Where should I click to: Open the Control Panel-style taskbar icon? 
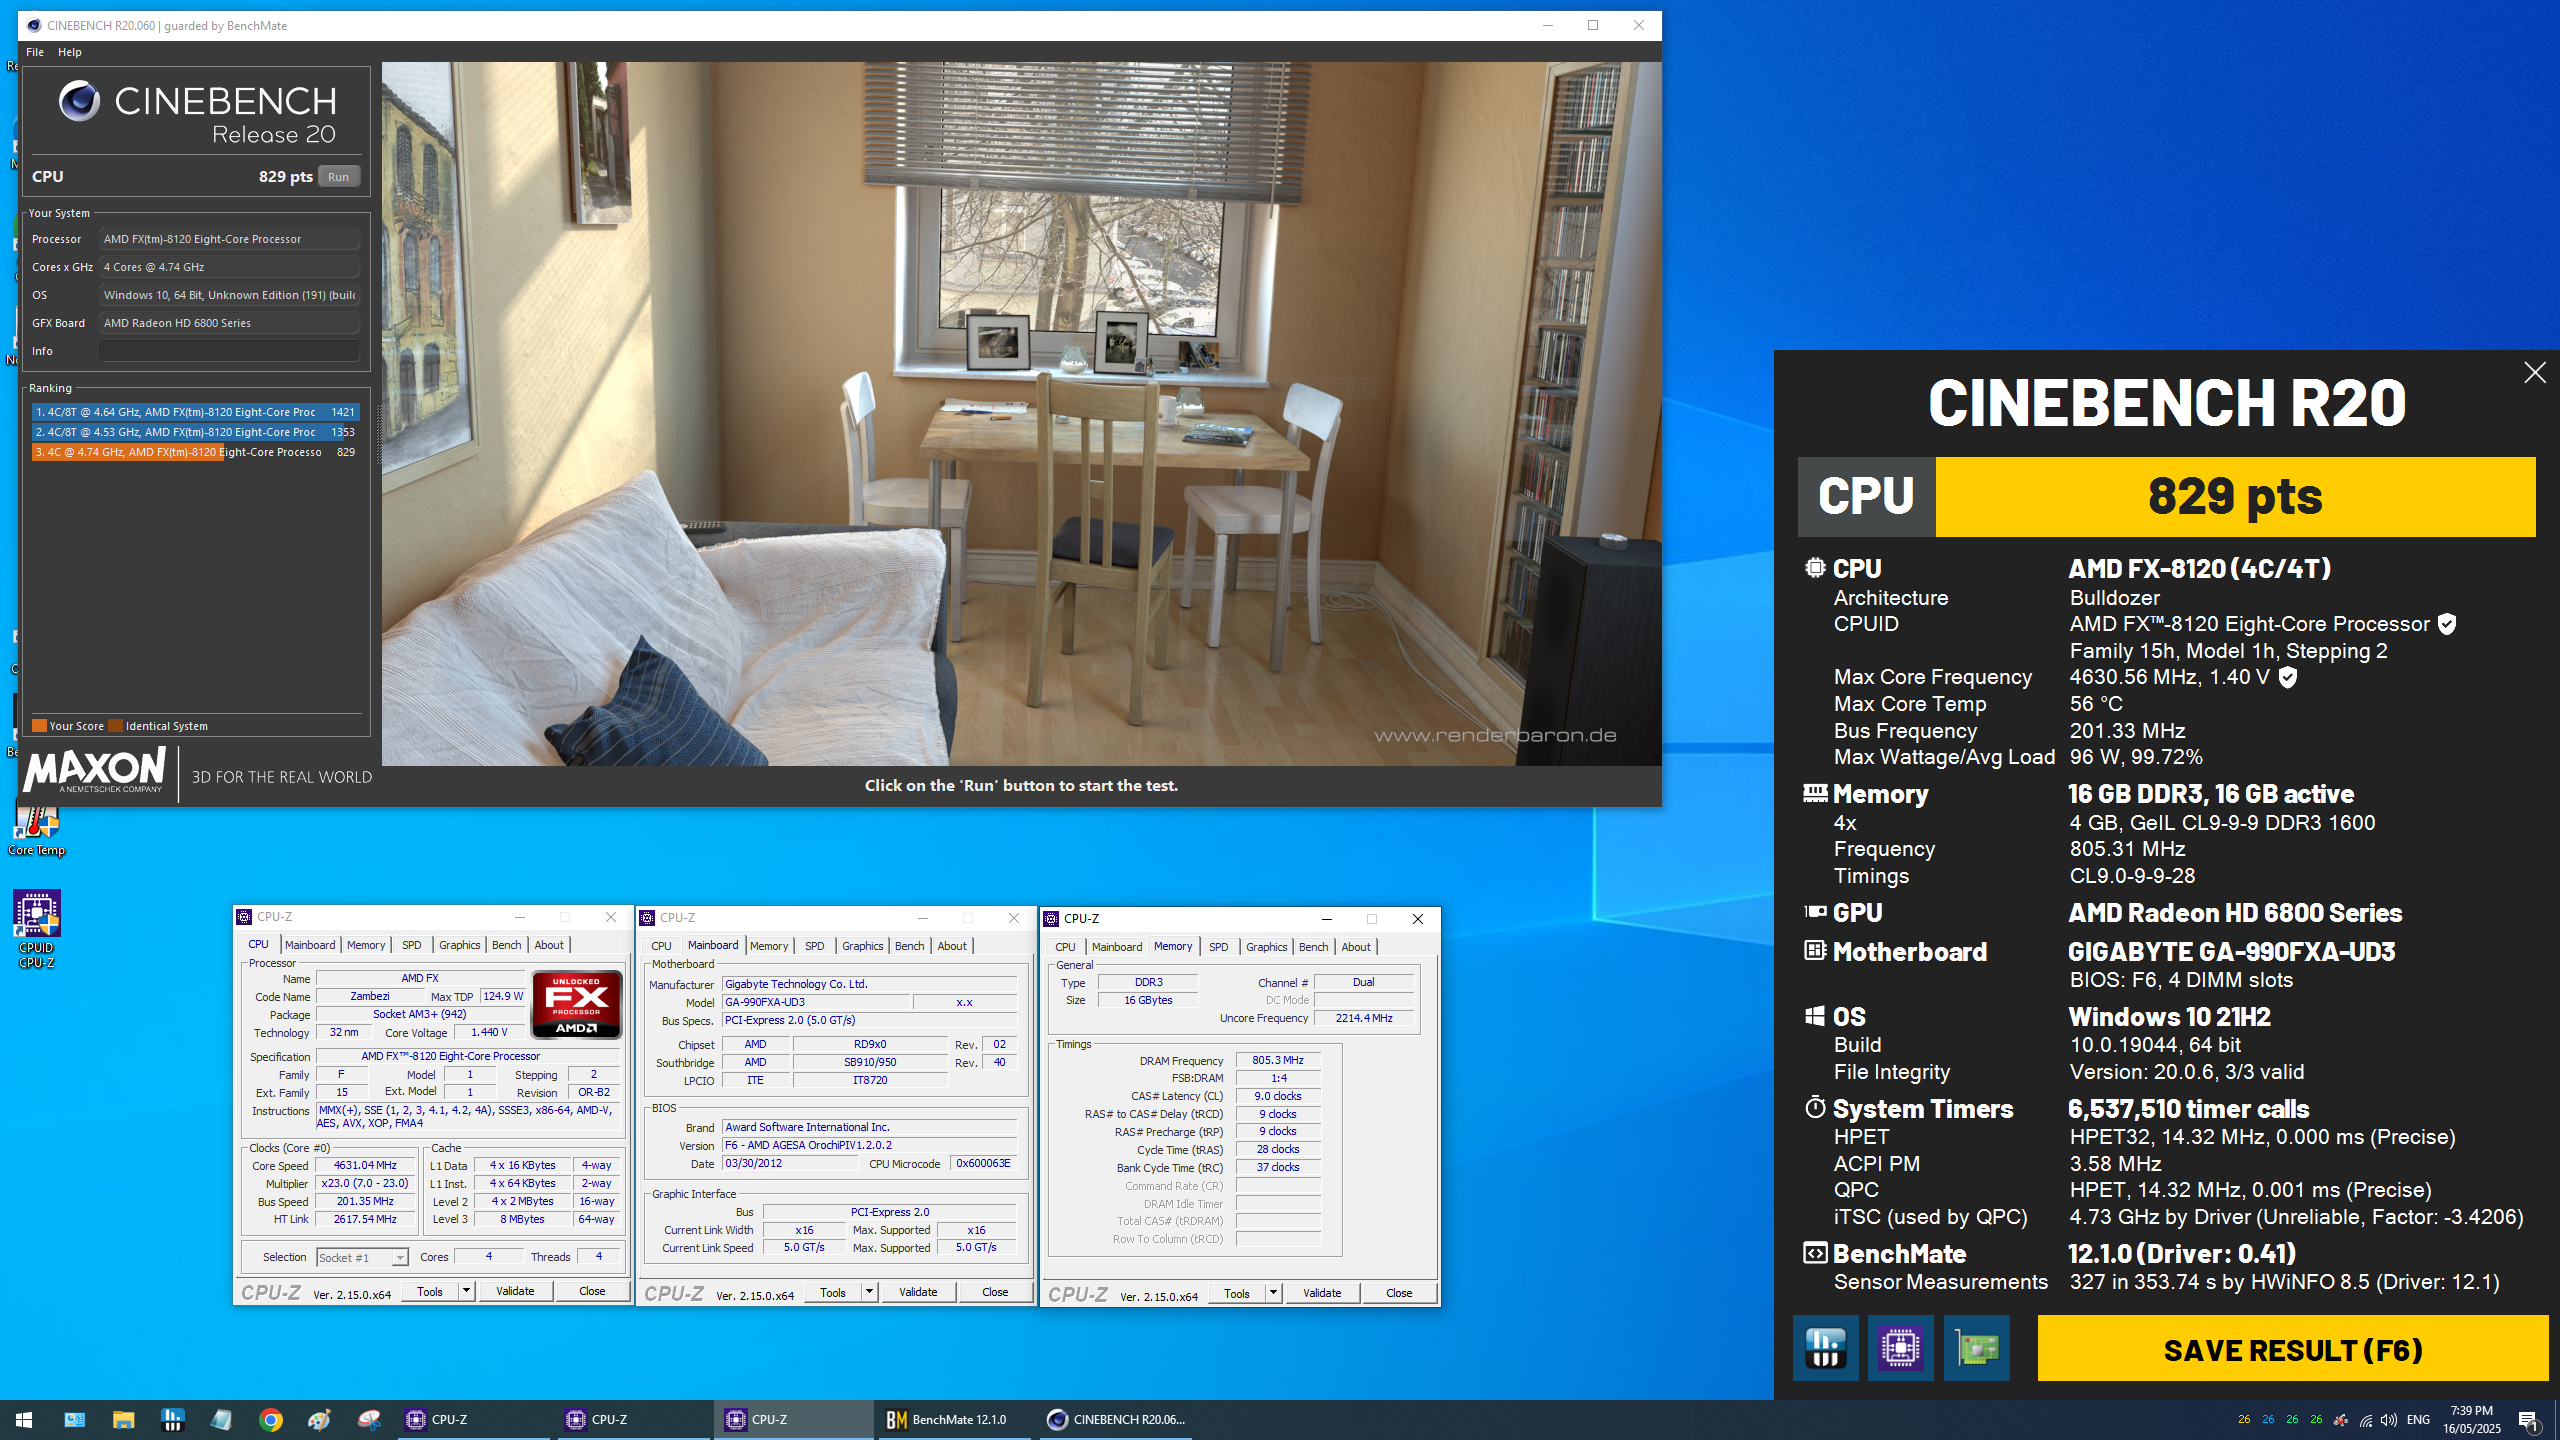coord(74,1420)
